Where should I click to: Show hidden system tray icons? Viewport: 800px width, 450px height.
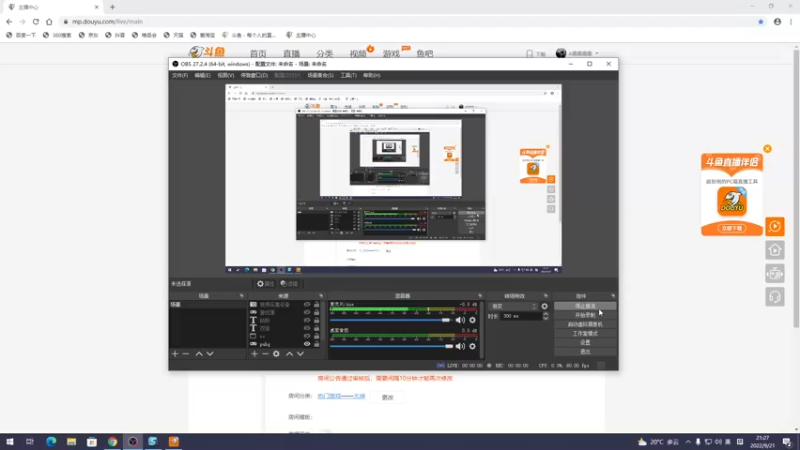pos(688,442)
